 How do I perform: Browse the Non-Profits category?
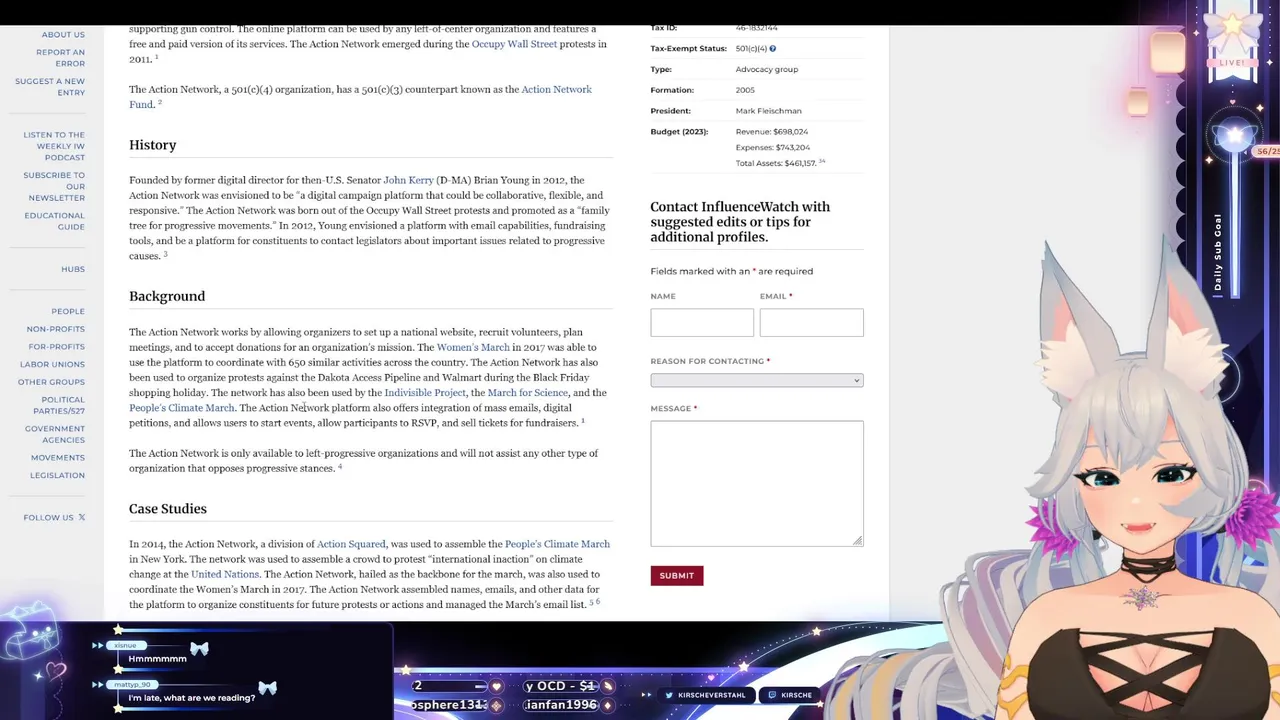(56, 329)
